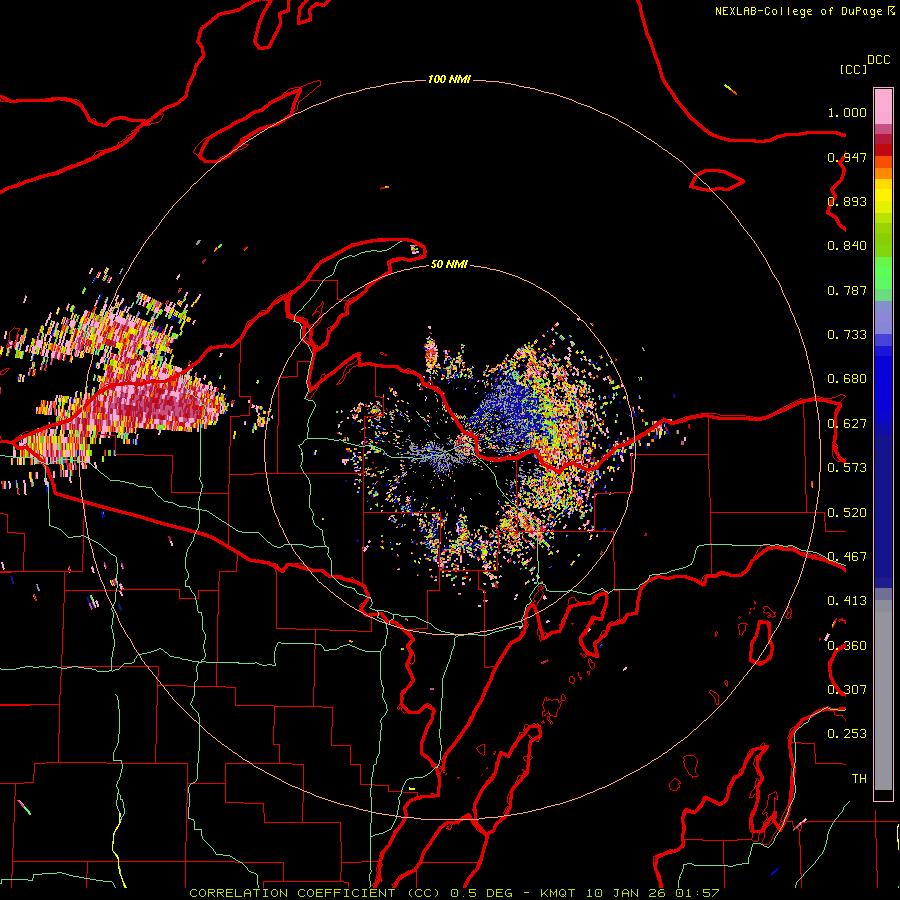Select the 0.413 legend value
Viewport: 900px width, 900px height.
847,601
